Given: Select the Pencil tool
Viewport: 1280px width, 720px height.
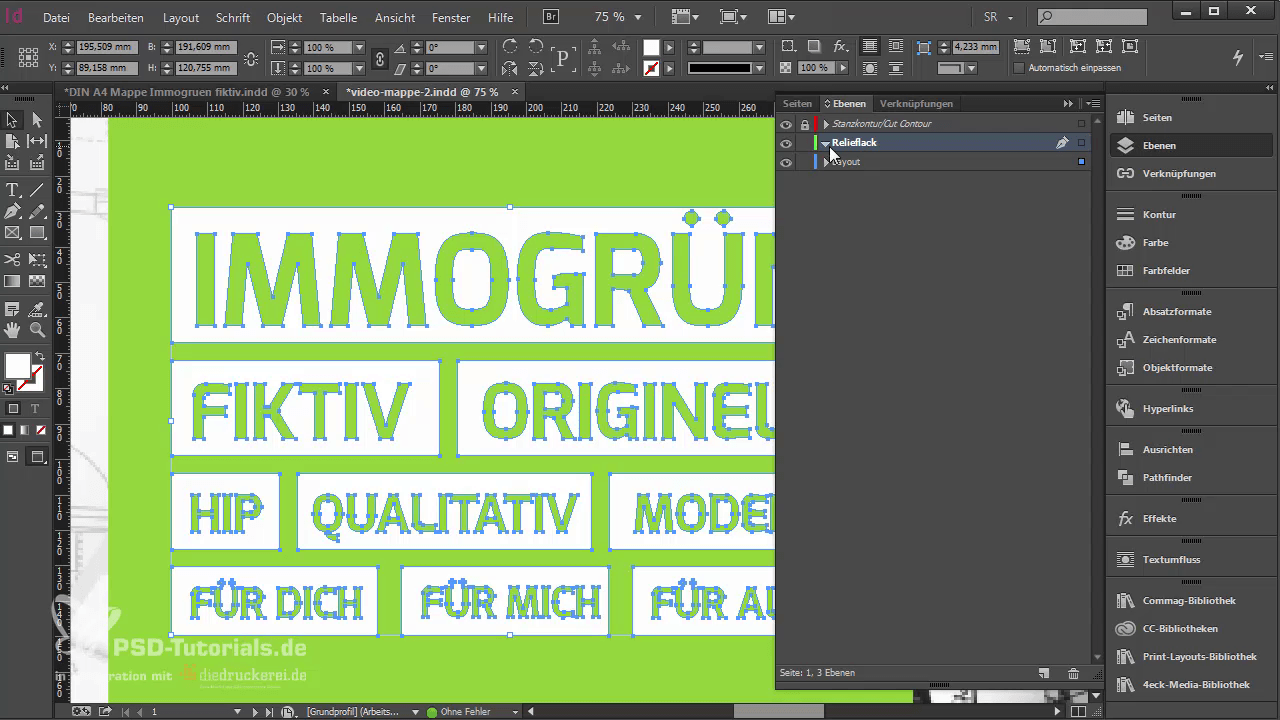Looking at the screenshot, I should 37,212.
